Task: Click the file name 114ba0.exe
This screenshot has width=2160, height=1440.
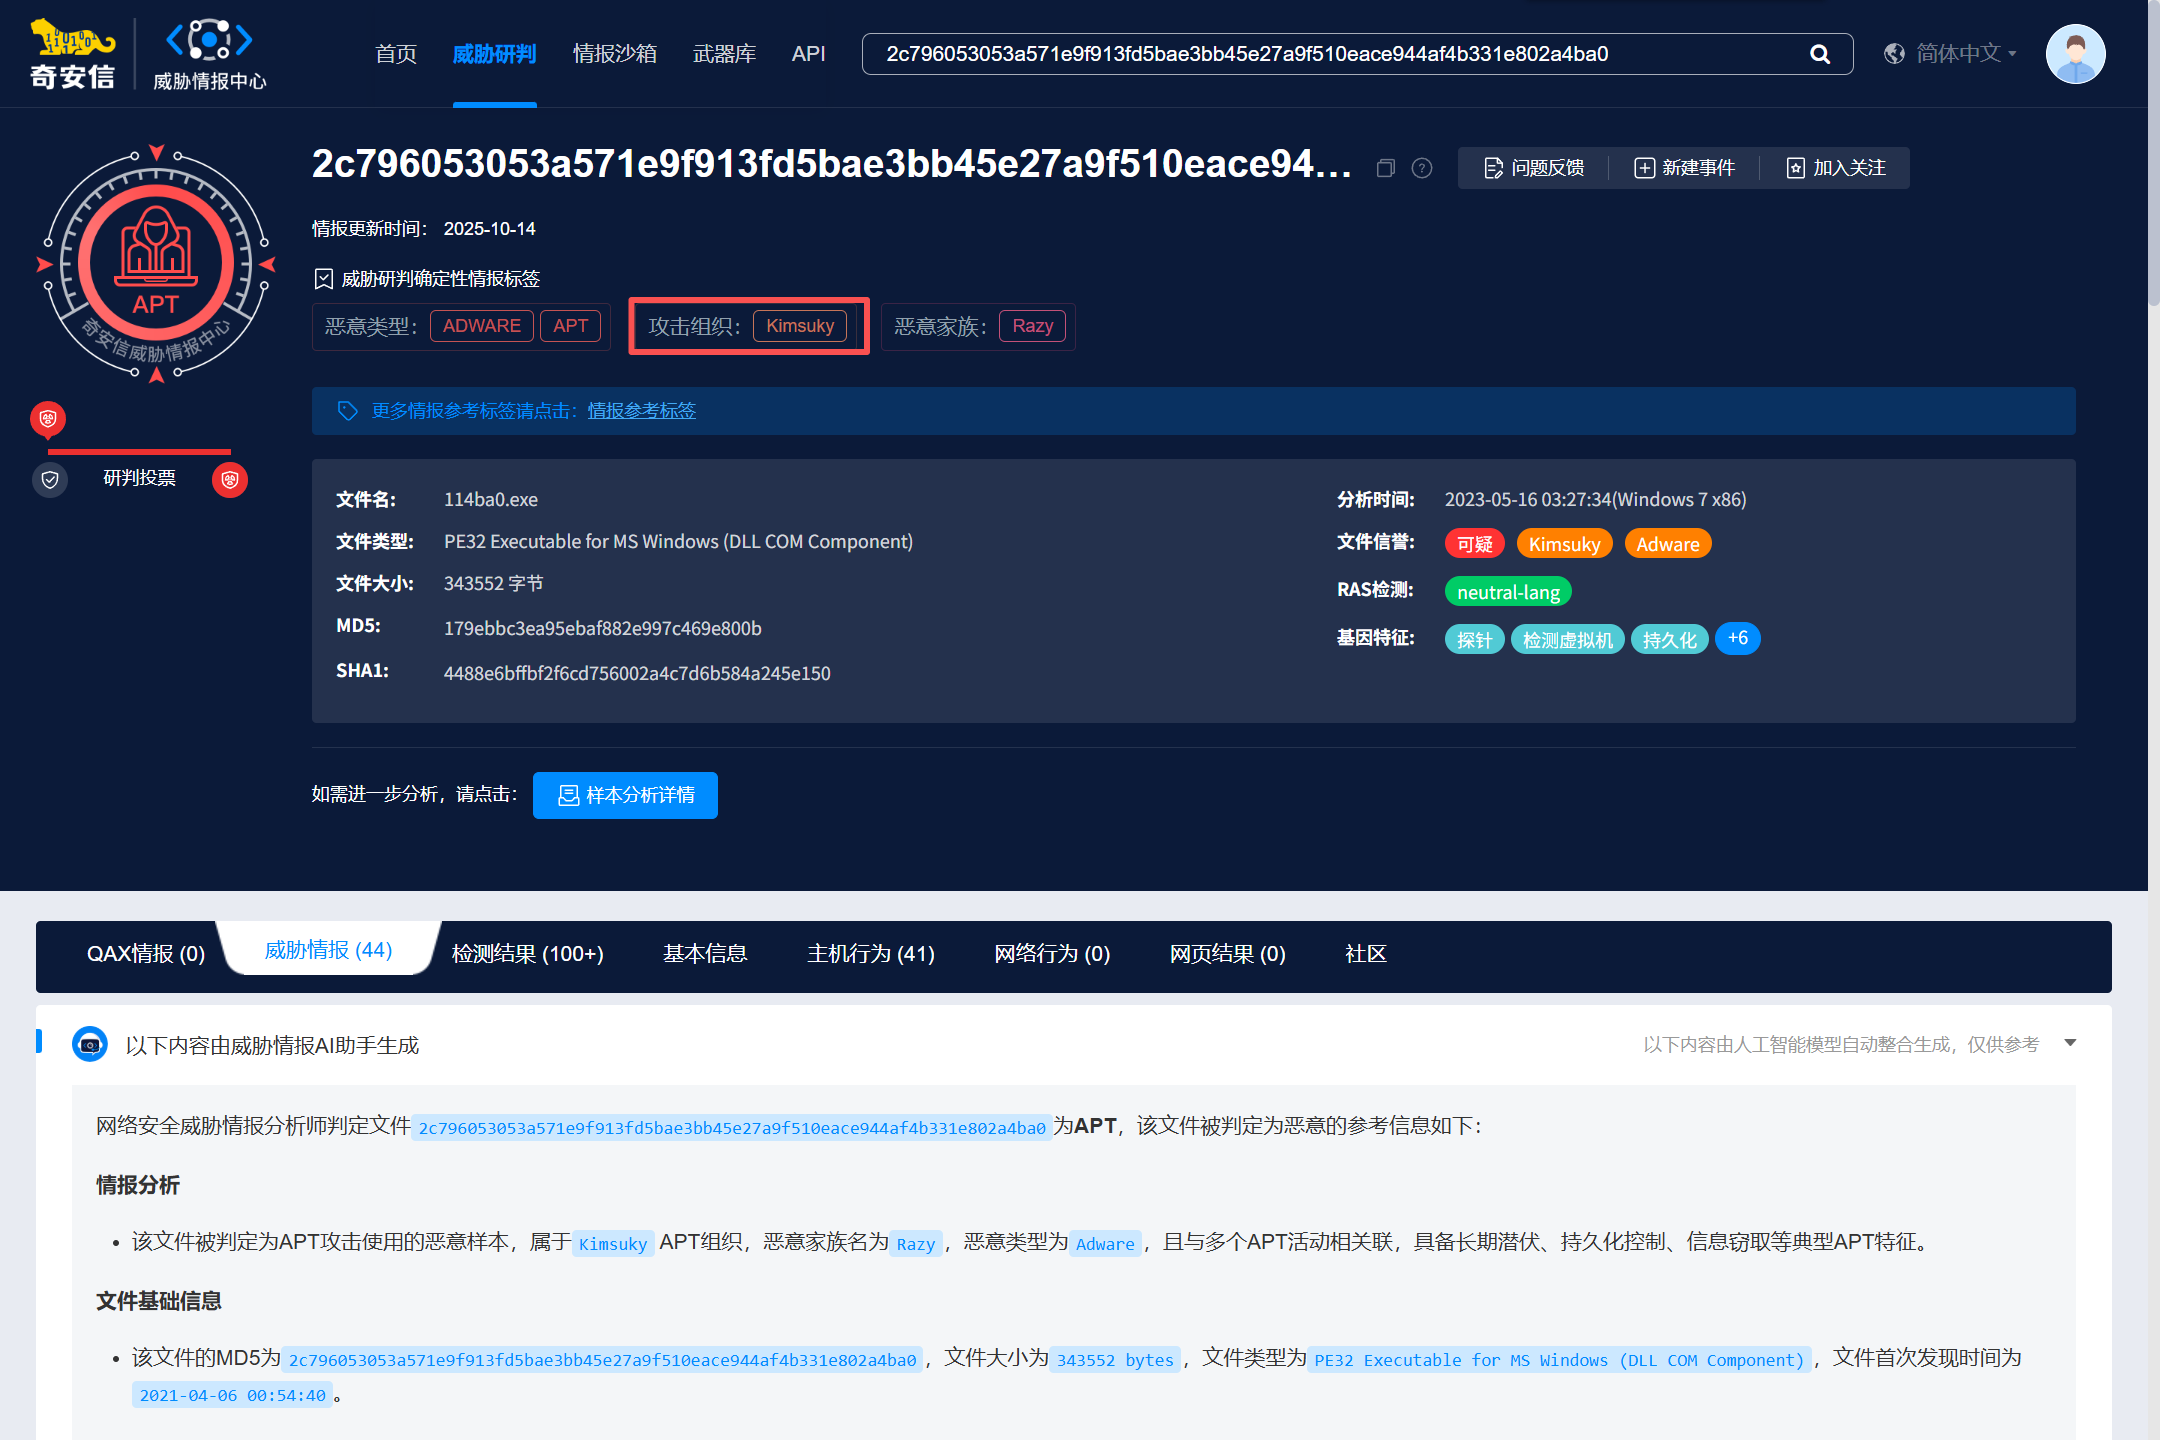Action: (x=491, y=499)
